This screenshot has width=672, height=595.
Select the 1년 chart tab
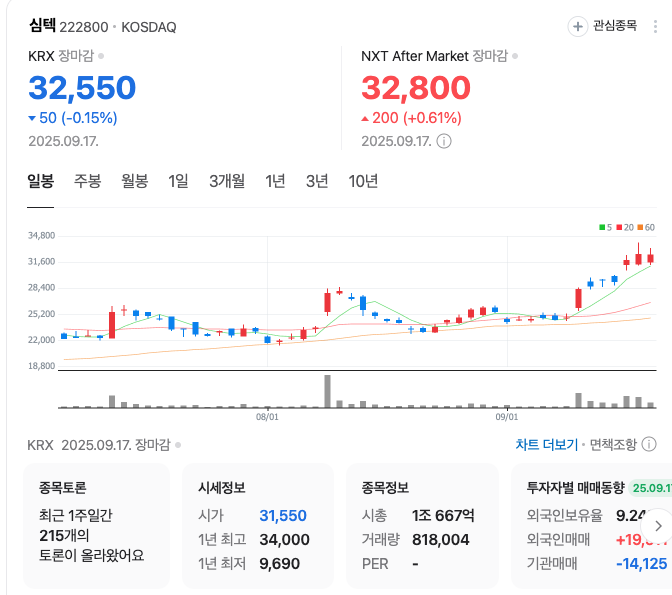point(275,181)
